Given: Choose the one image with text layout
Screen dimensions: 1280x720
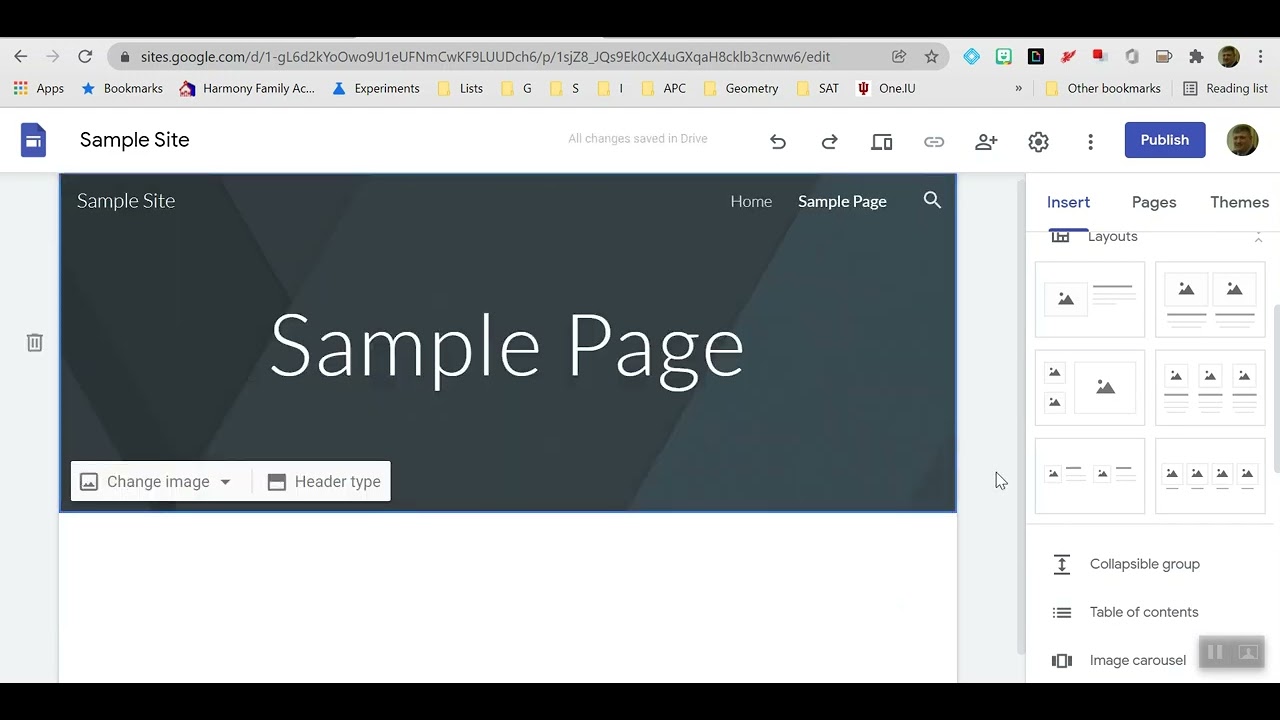Looking at the screenshot, I should coord(1090,299).
